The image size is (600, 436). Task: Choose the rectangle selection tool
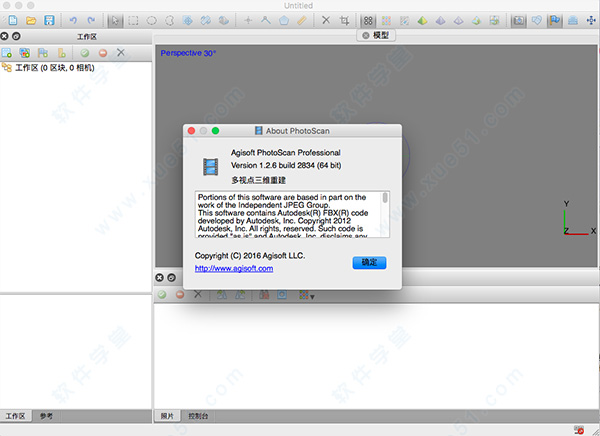tap(133, 20)
